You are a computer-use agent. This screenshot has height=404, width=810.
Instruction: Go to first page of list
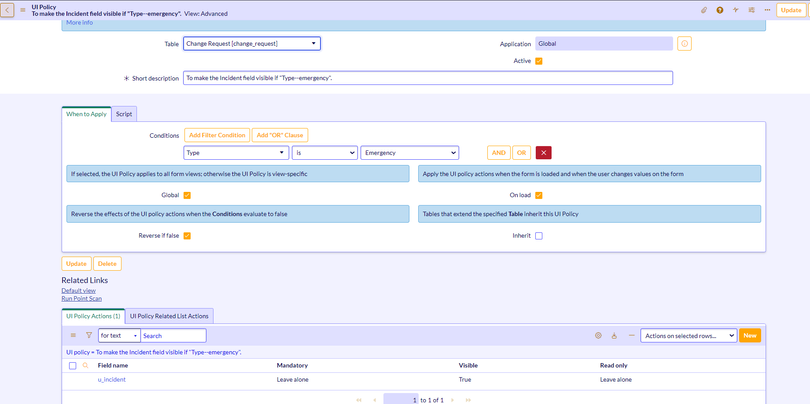click(x=359, y=400)
